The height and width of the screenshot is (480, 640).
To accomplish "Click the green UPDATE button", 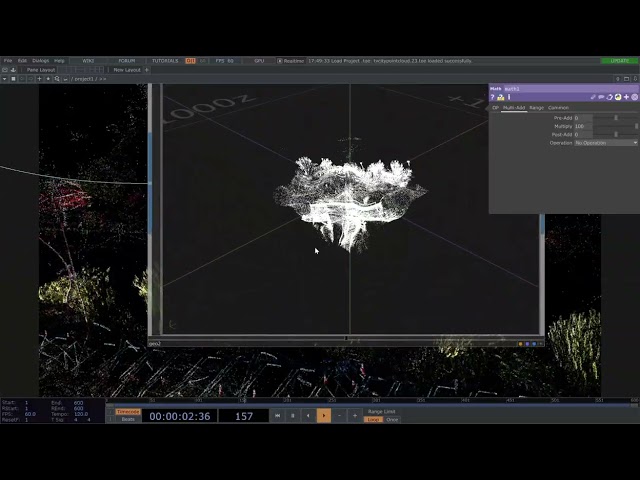I will click(x=620, y=61).
